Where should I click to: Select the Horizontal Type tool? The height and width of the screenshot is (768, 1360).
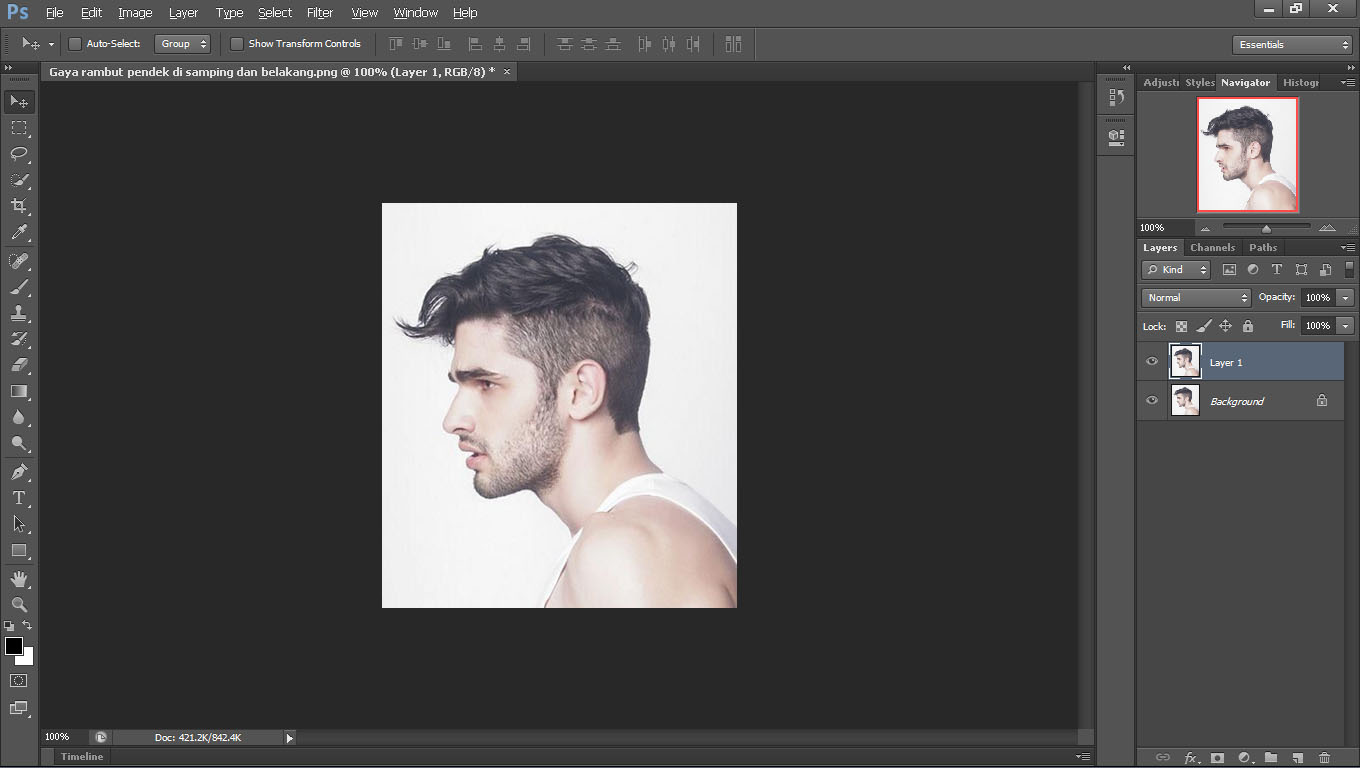pos(18,498)
